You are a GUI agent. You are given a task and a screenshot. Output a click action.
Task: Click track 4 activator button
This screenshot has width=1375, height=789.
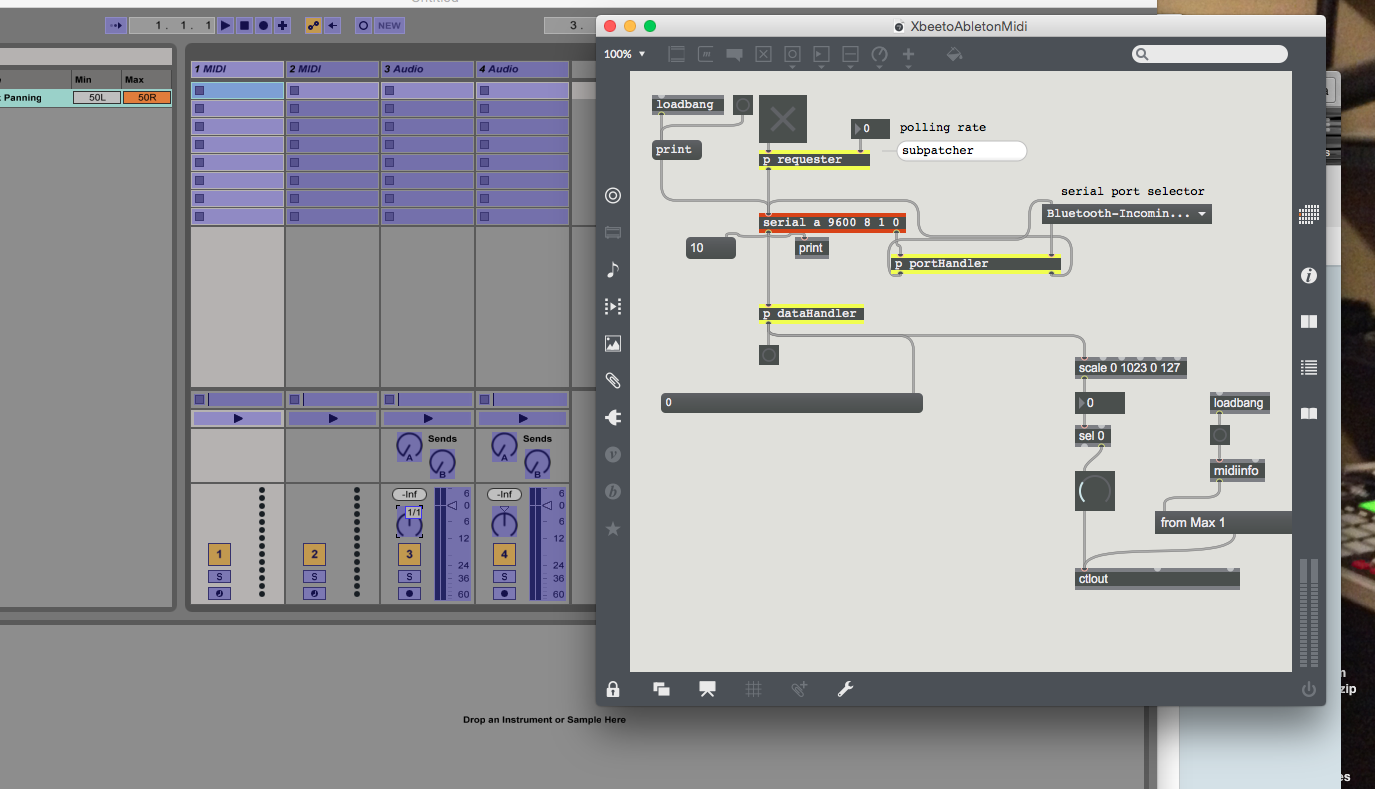click(504, 554)
